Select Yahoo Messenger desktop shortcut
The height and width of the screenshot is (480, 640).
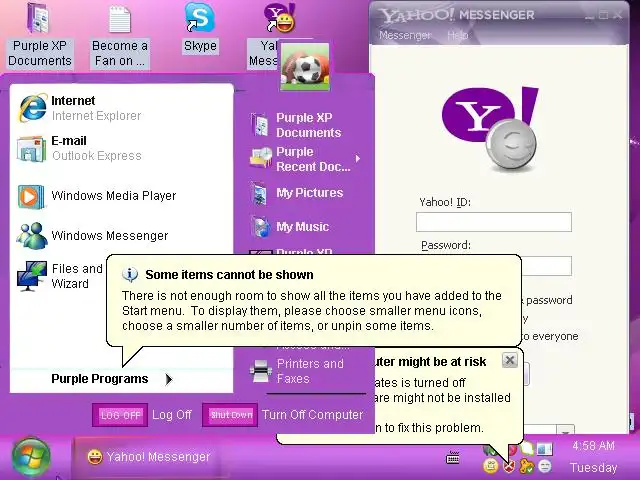[x=270, y=35]
